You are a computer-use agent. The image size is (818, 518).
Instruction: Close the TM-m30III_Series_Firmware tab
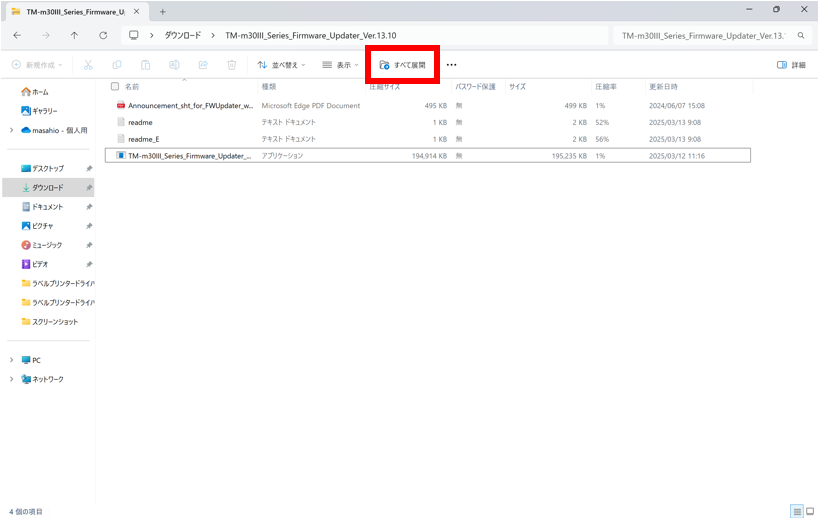click(136, 11)
